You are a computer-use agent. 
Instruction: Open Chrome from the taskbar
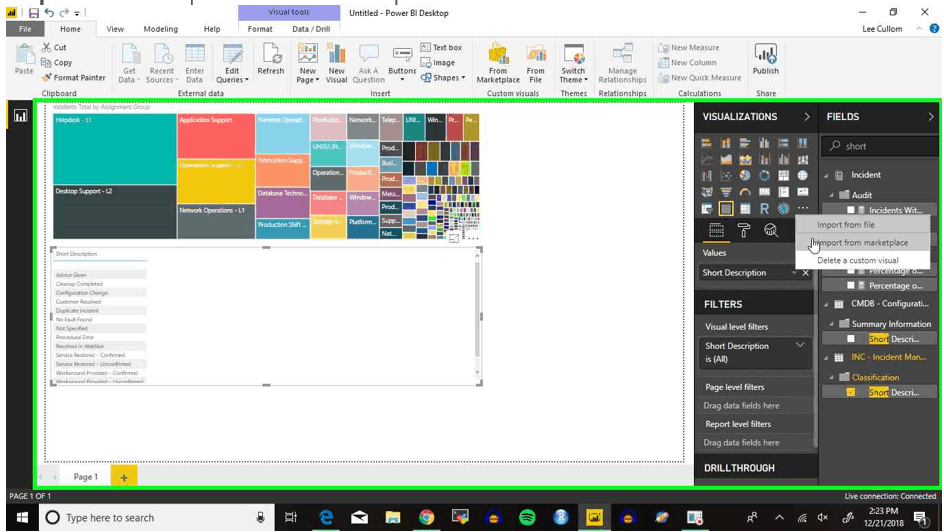[426, 518]
